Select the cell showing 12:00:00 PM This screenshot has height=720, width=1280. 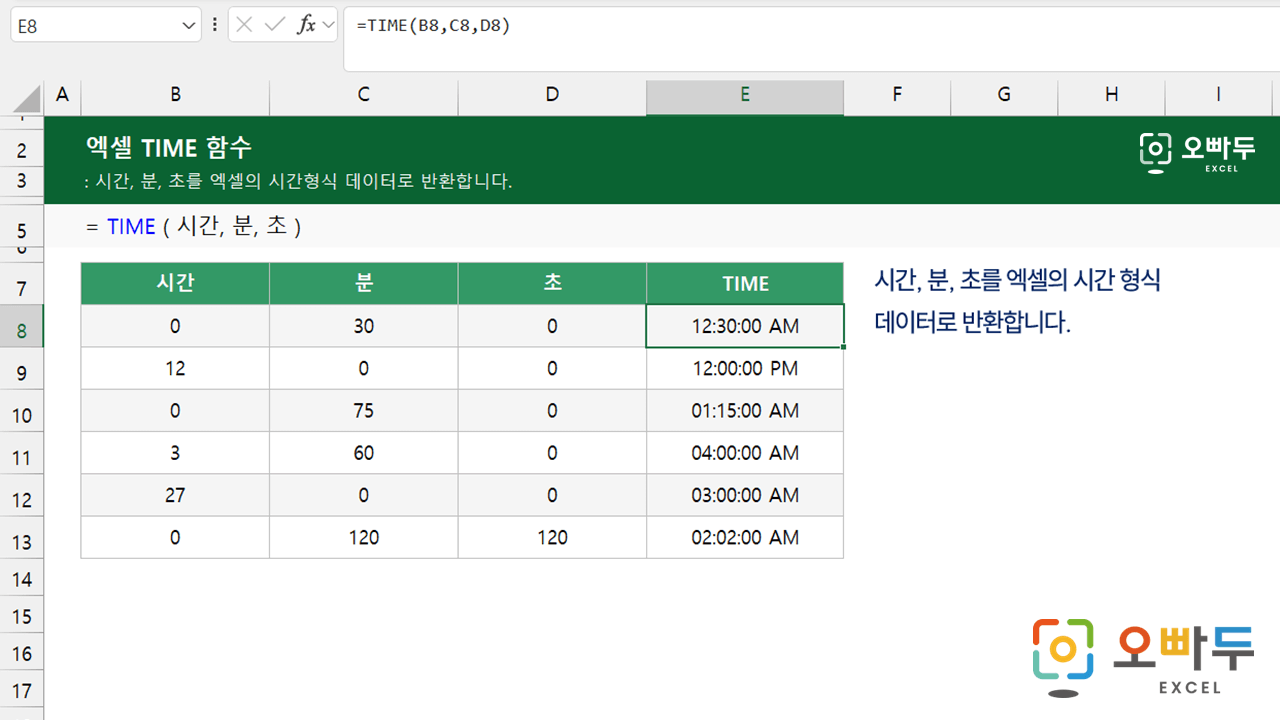point(745,369)
